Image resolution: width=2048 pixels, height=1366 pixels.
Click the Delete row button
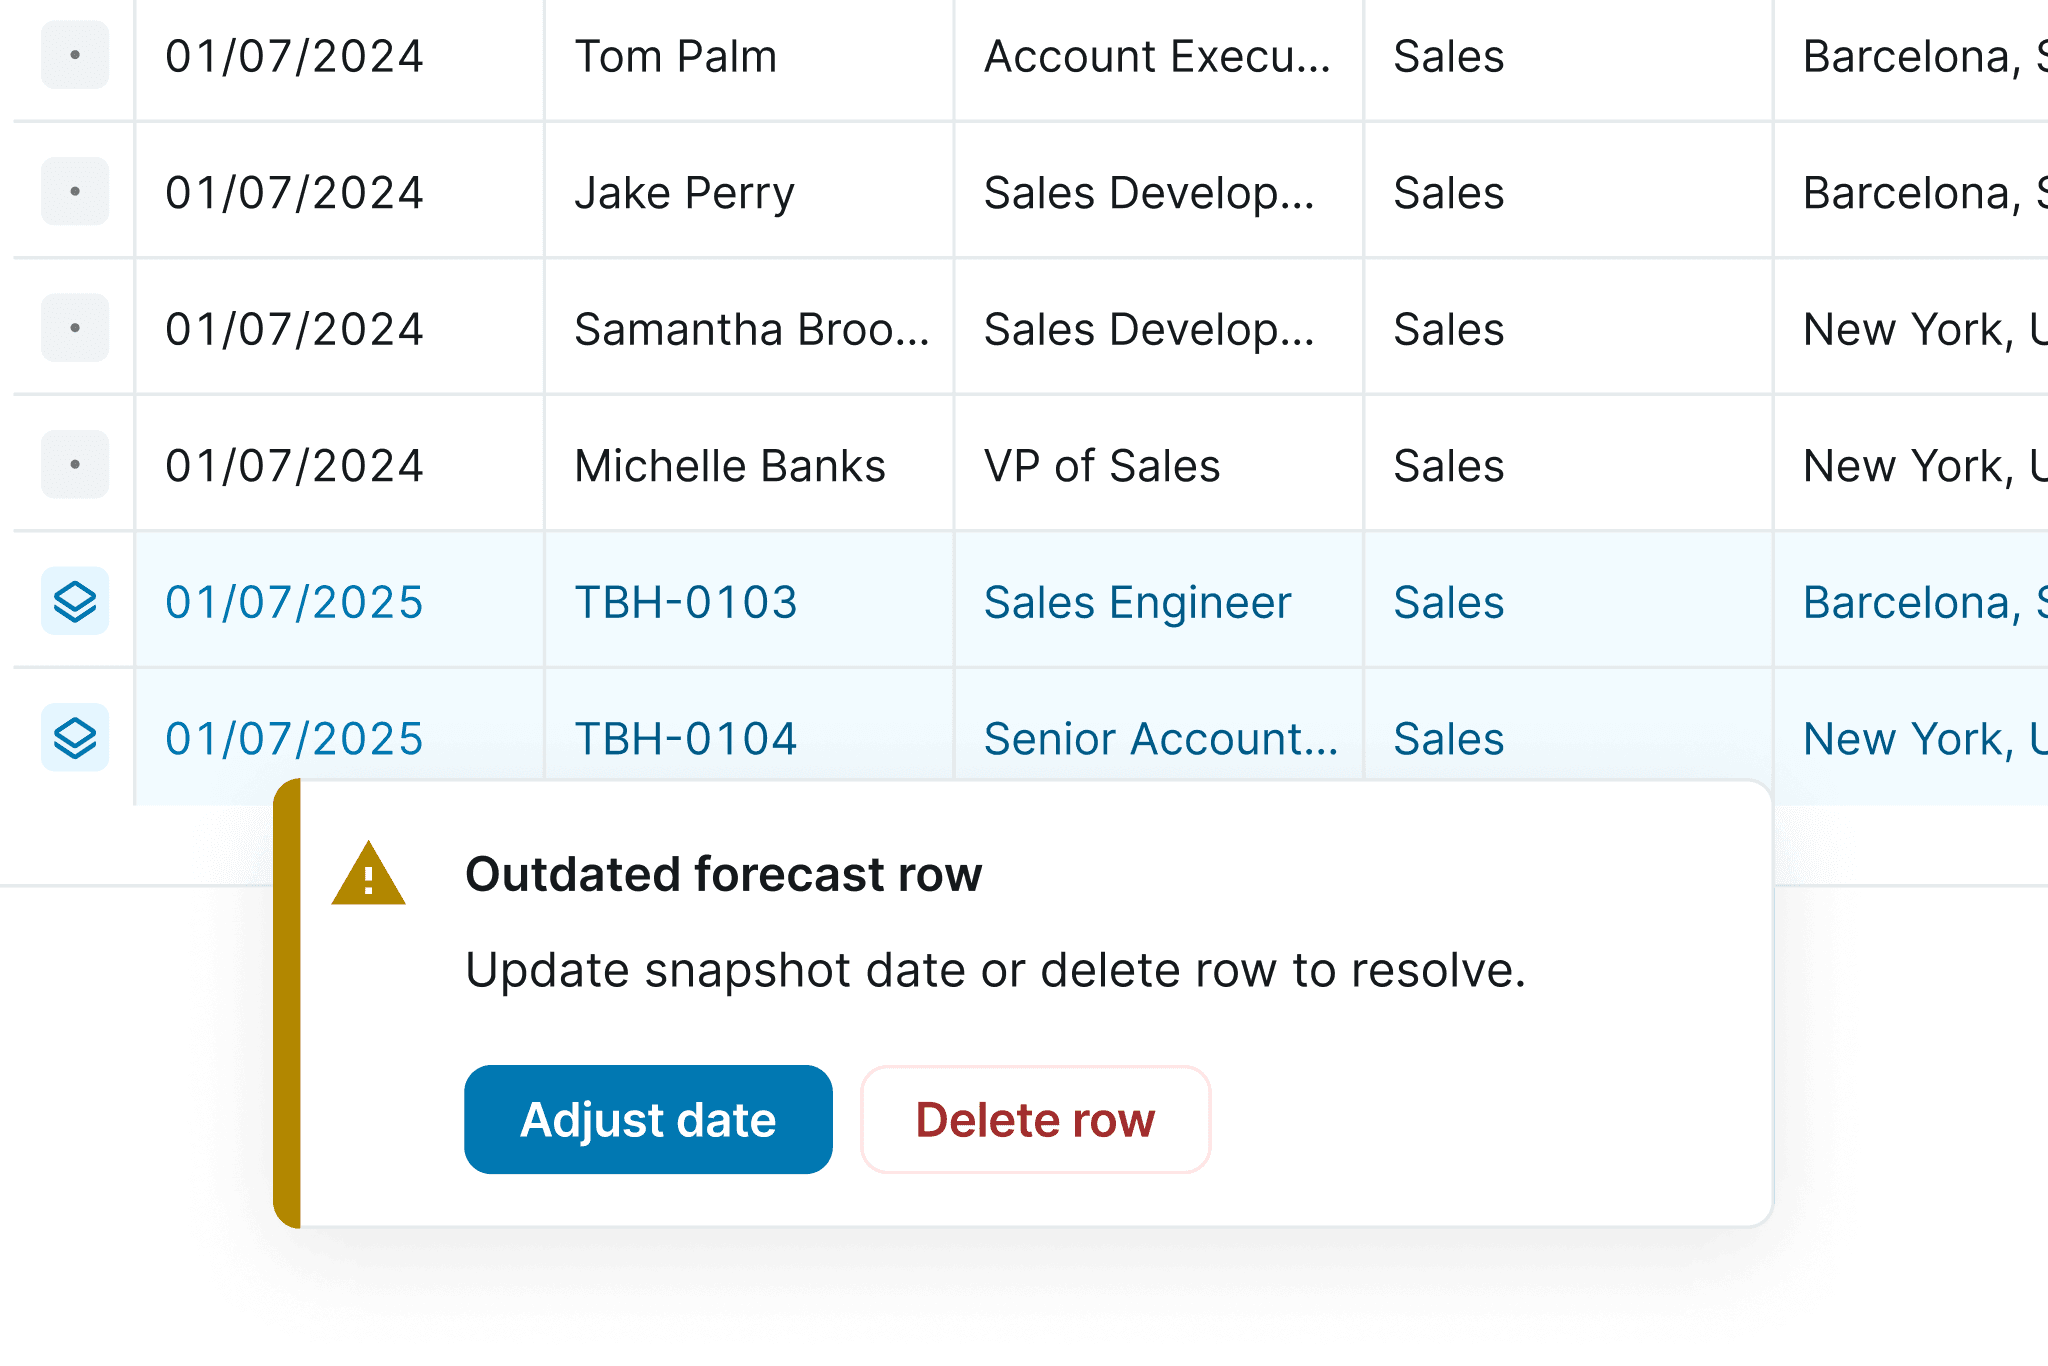click(x=1035, y=1119)
